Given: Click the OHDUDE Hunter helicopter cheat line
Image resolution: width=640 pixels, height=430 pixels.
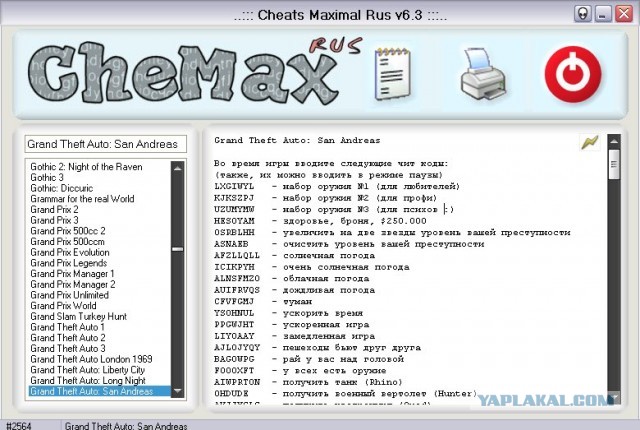Looking at the screenshot, I should coord(346,394).
